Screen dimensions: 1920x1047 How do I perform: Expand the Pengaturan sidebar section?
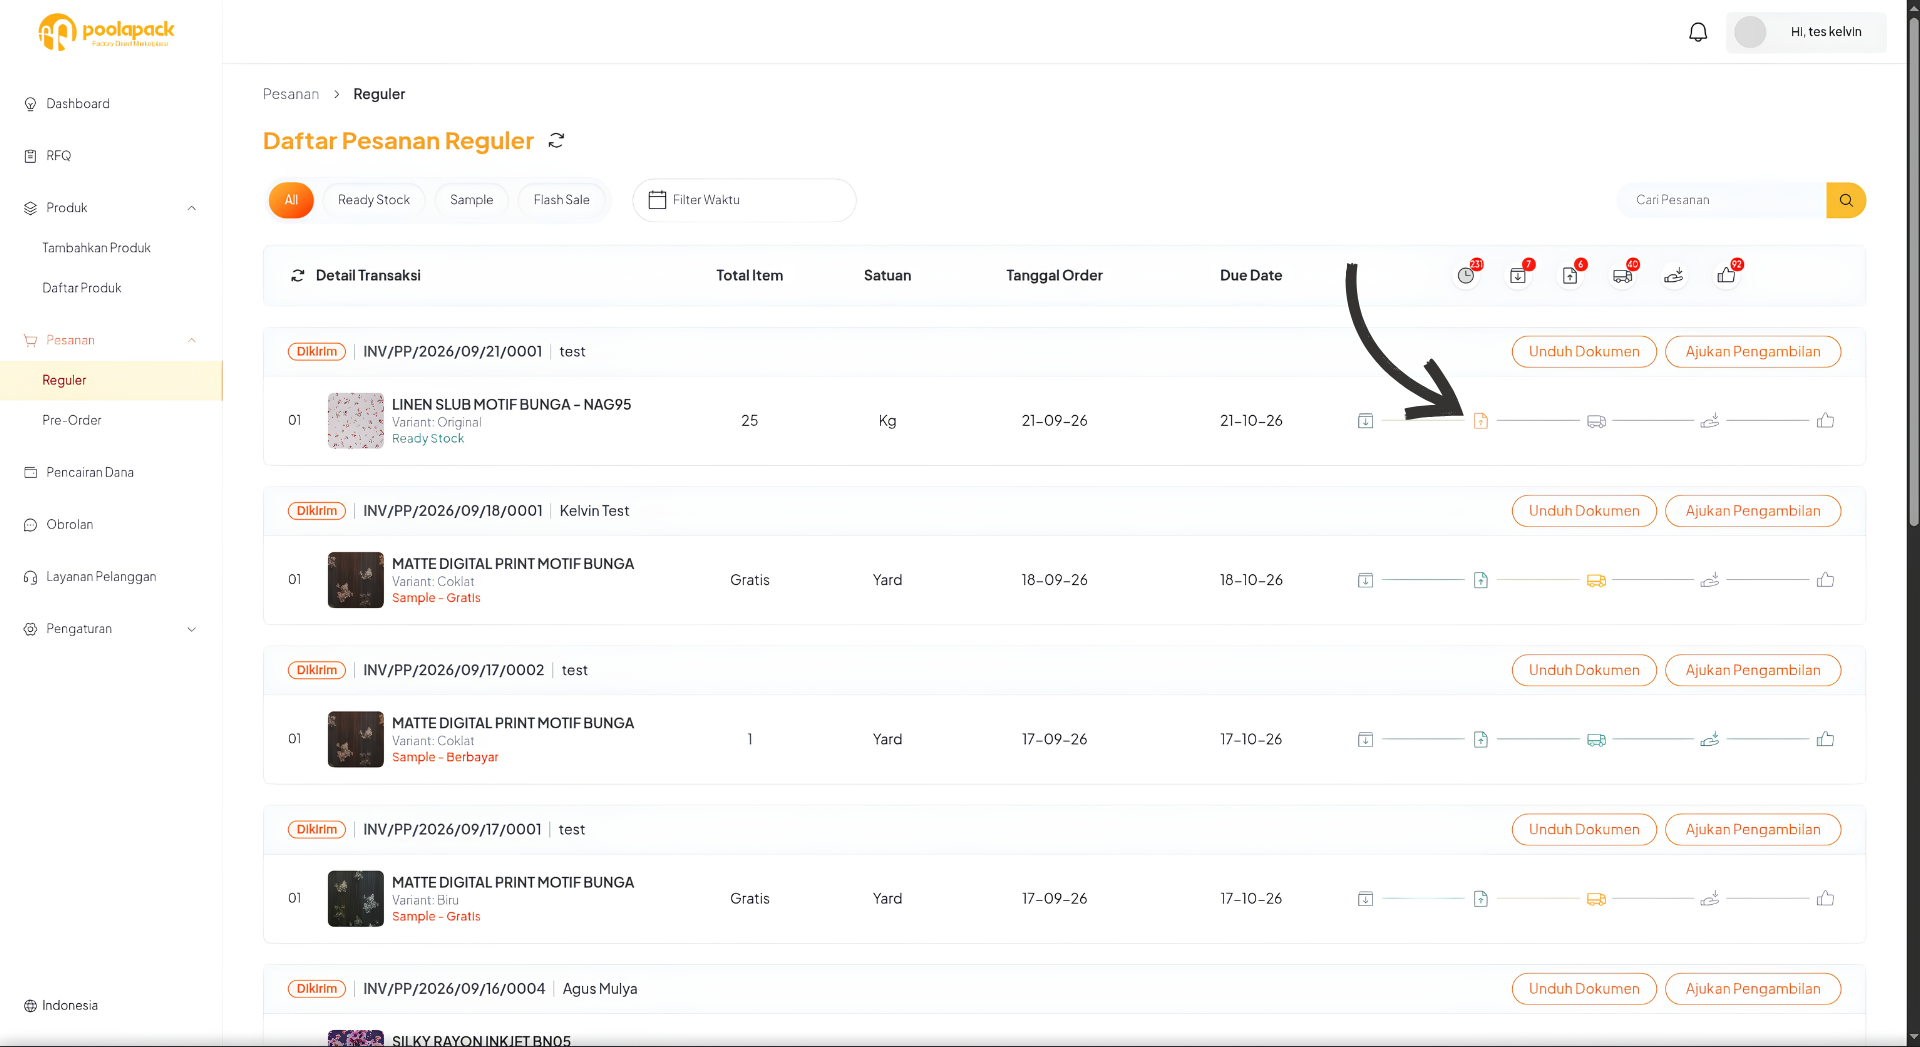click(191, 629)
